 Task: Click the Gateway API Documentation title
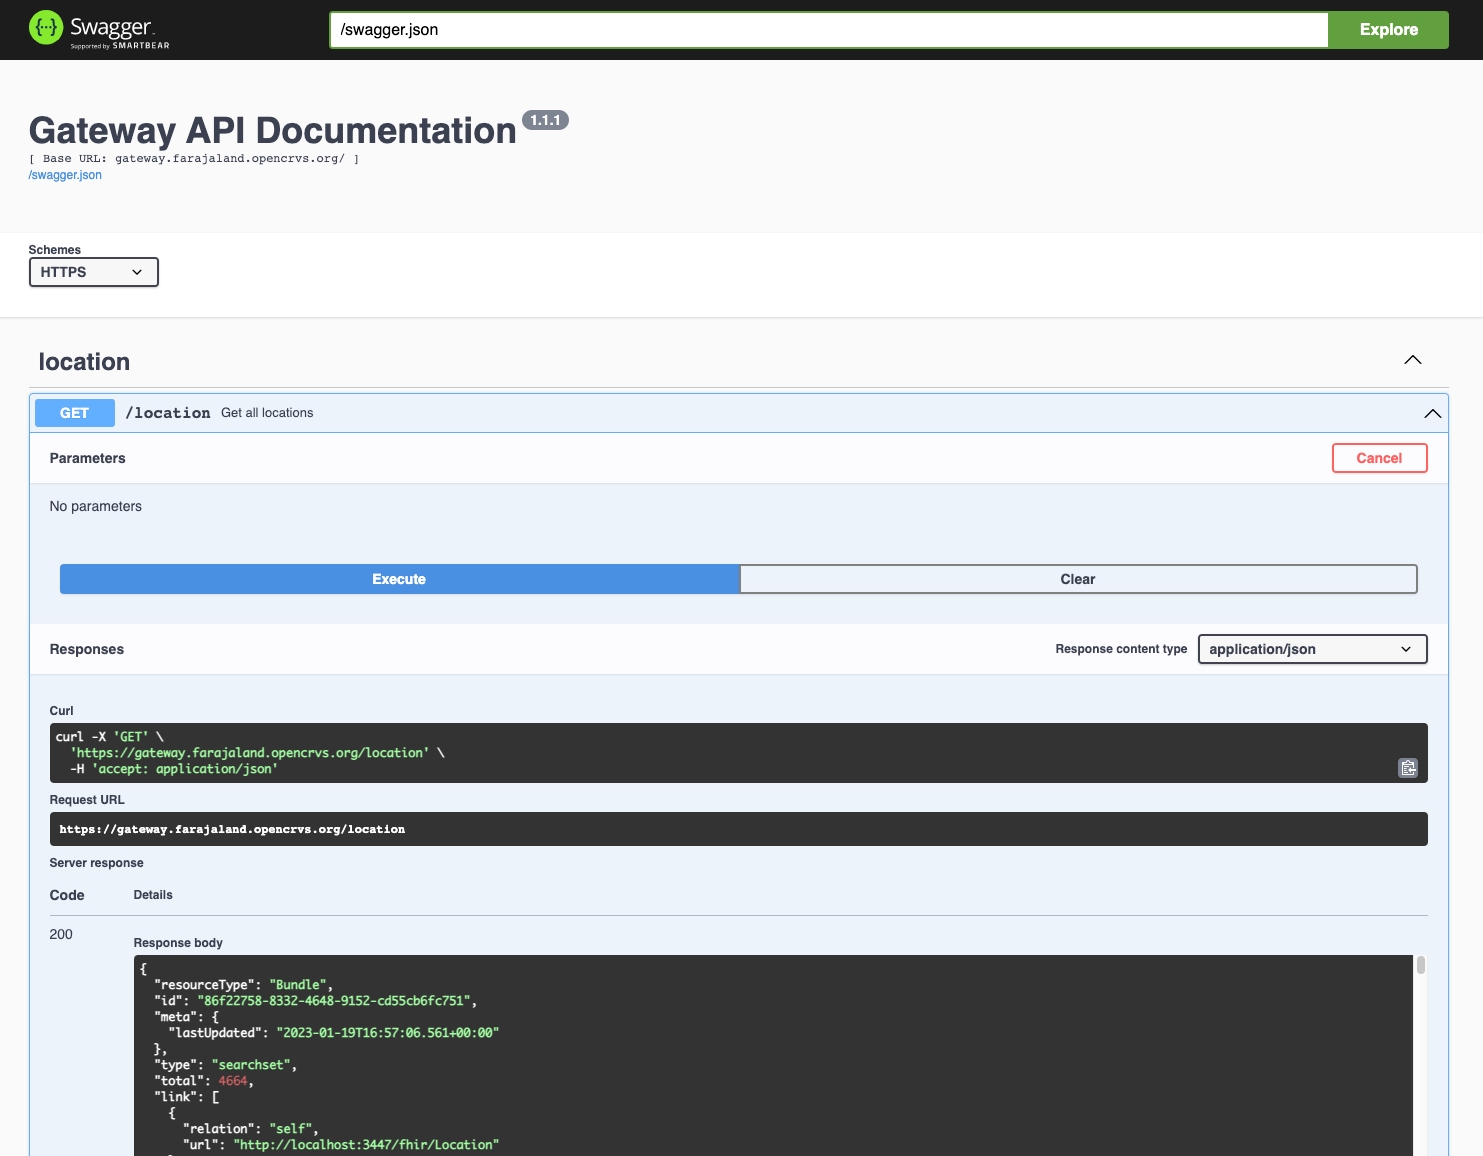point(272,131)
